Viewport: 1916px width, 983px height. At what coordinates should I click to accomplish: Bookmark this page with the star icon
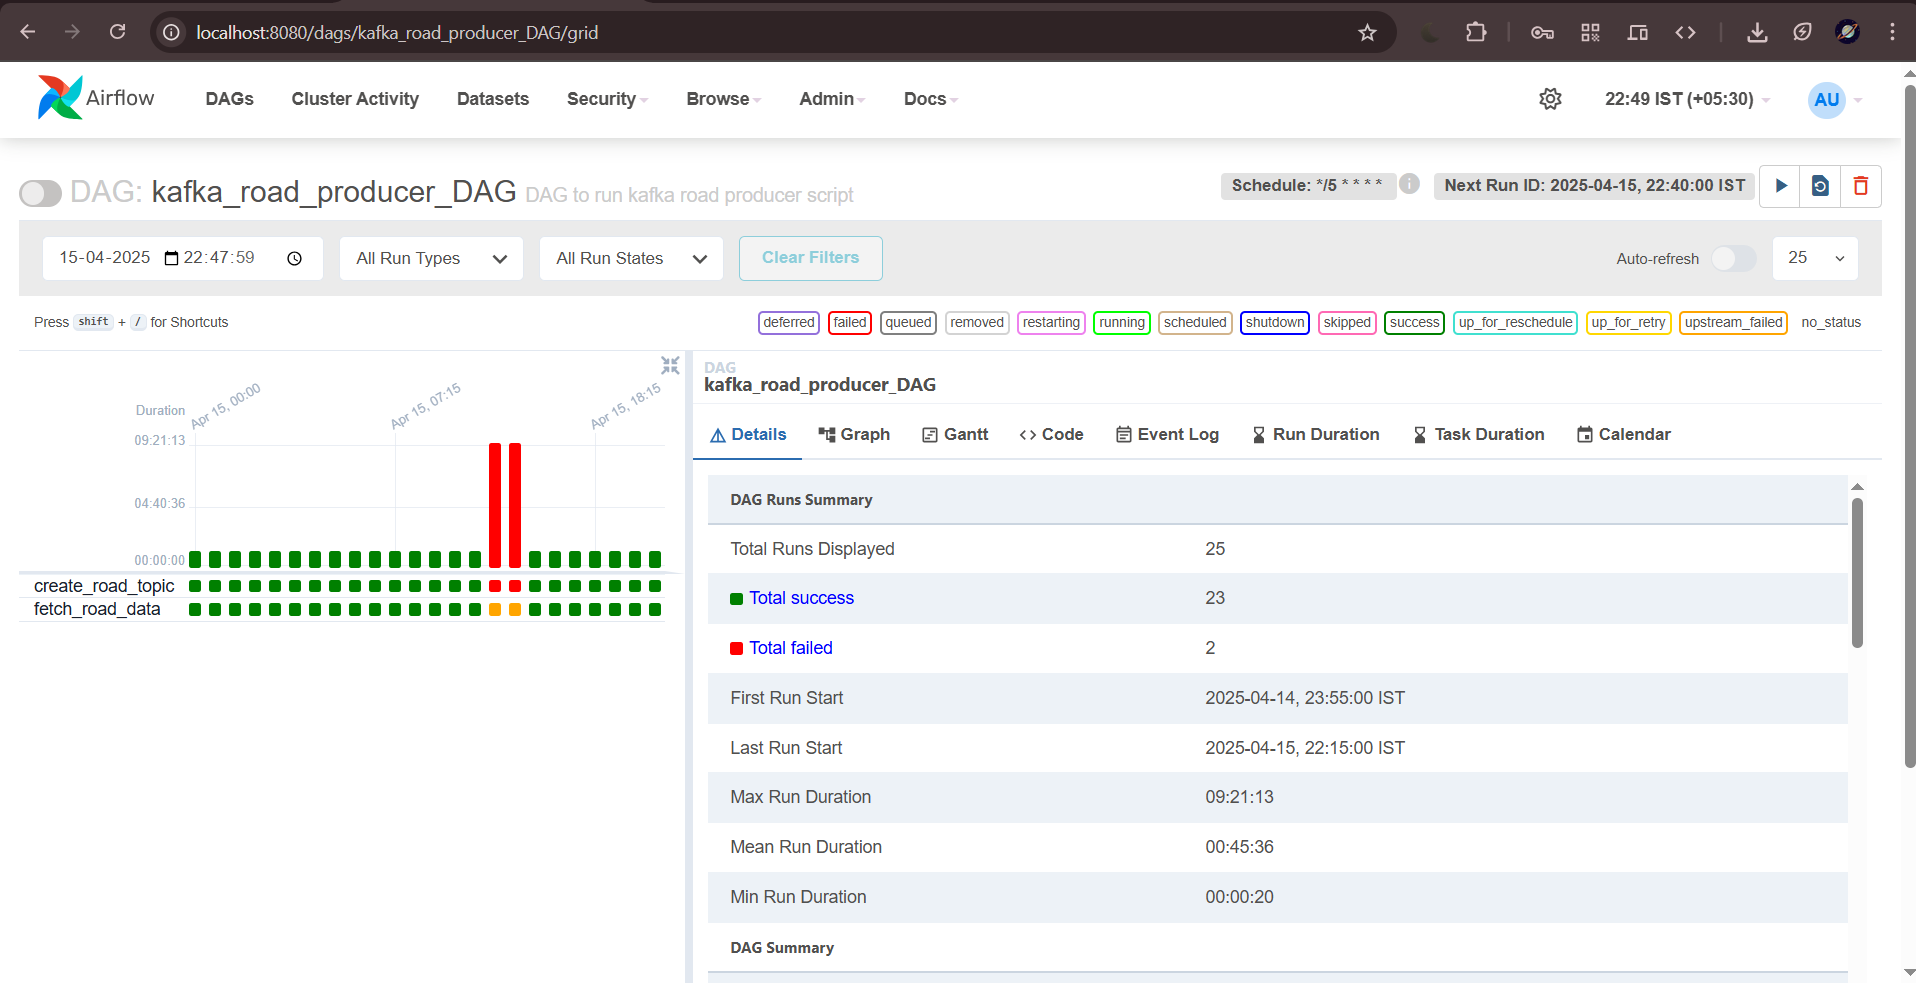(1367, 33)
